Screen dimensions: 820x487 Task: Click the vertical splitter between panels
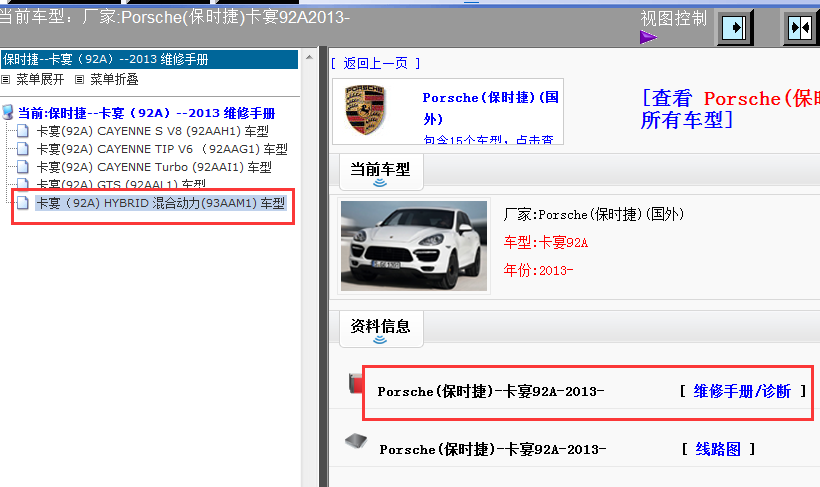click(x=323, y=267)
